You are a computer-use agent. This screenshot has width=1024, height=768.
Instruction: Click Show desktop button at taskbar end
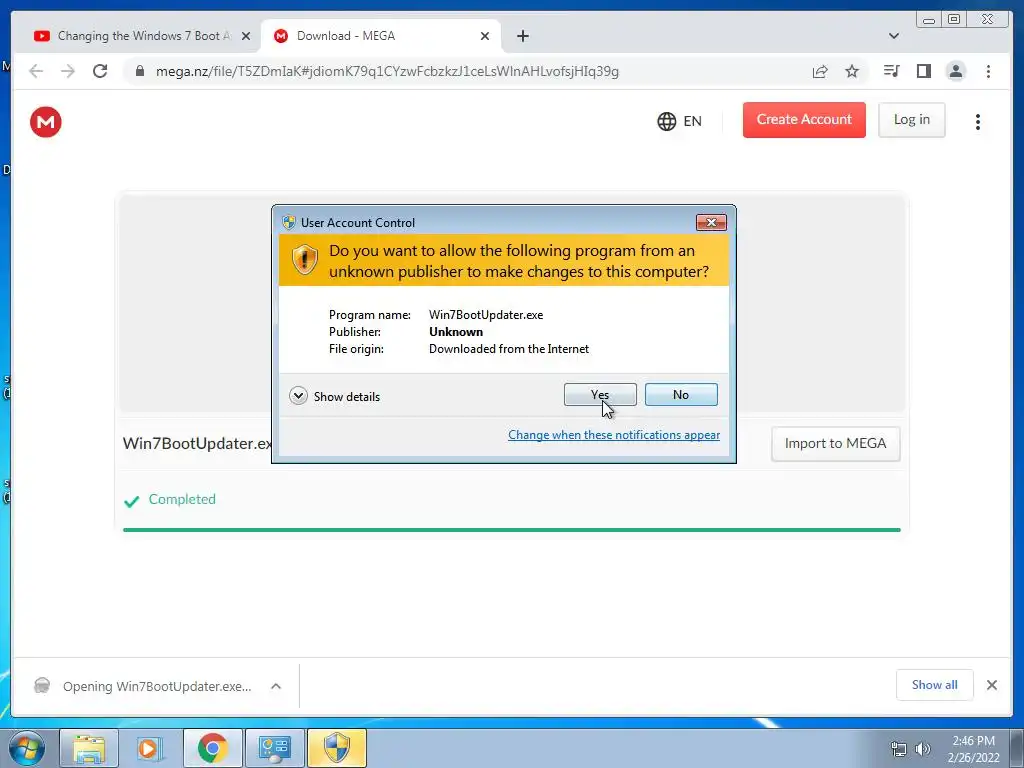1017,748
